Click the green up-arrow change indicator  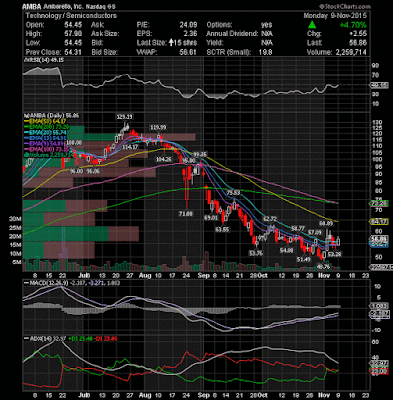point(312,25)
